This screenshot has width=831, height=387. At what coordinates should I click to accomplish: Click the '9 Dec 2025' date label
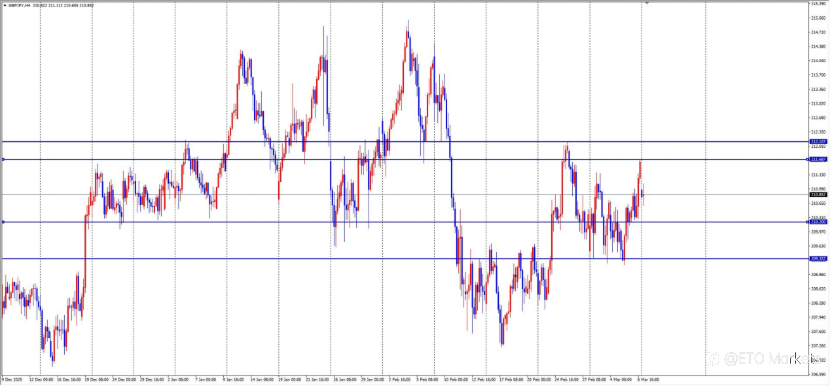pos(11,380)
